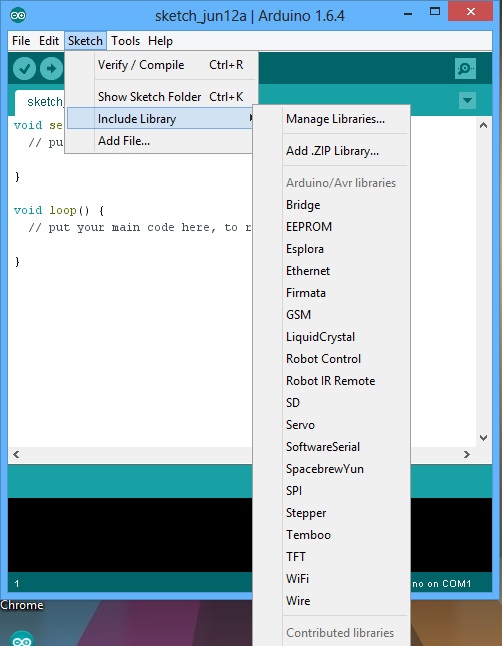502x646 pixels.
Task: Click the Arduino desktop icon below Chrome
Action: [21, 639]
